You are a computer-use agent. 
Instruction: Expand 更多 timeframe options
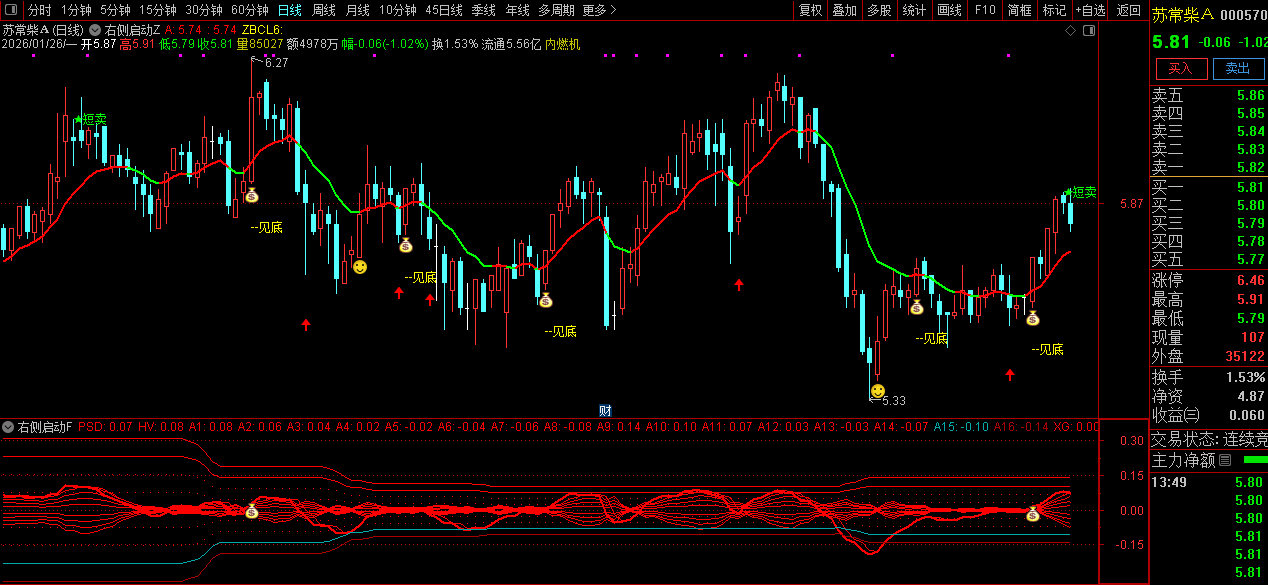(x=598, y=10)
